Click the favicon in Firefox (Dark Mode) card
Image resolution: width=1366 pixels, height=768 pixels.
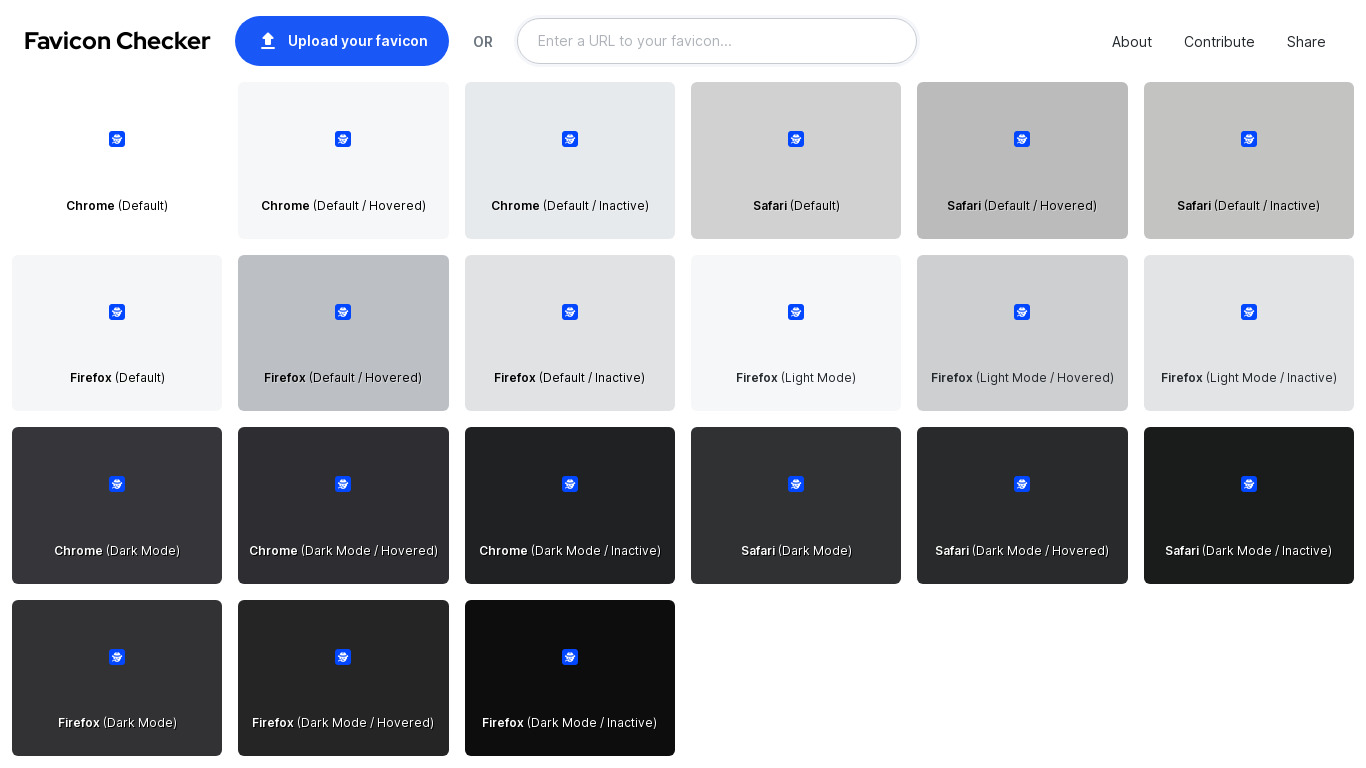[117, 657]
